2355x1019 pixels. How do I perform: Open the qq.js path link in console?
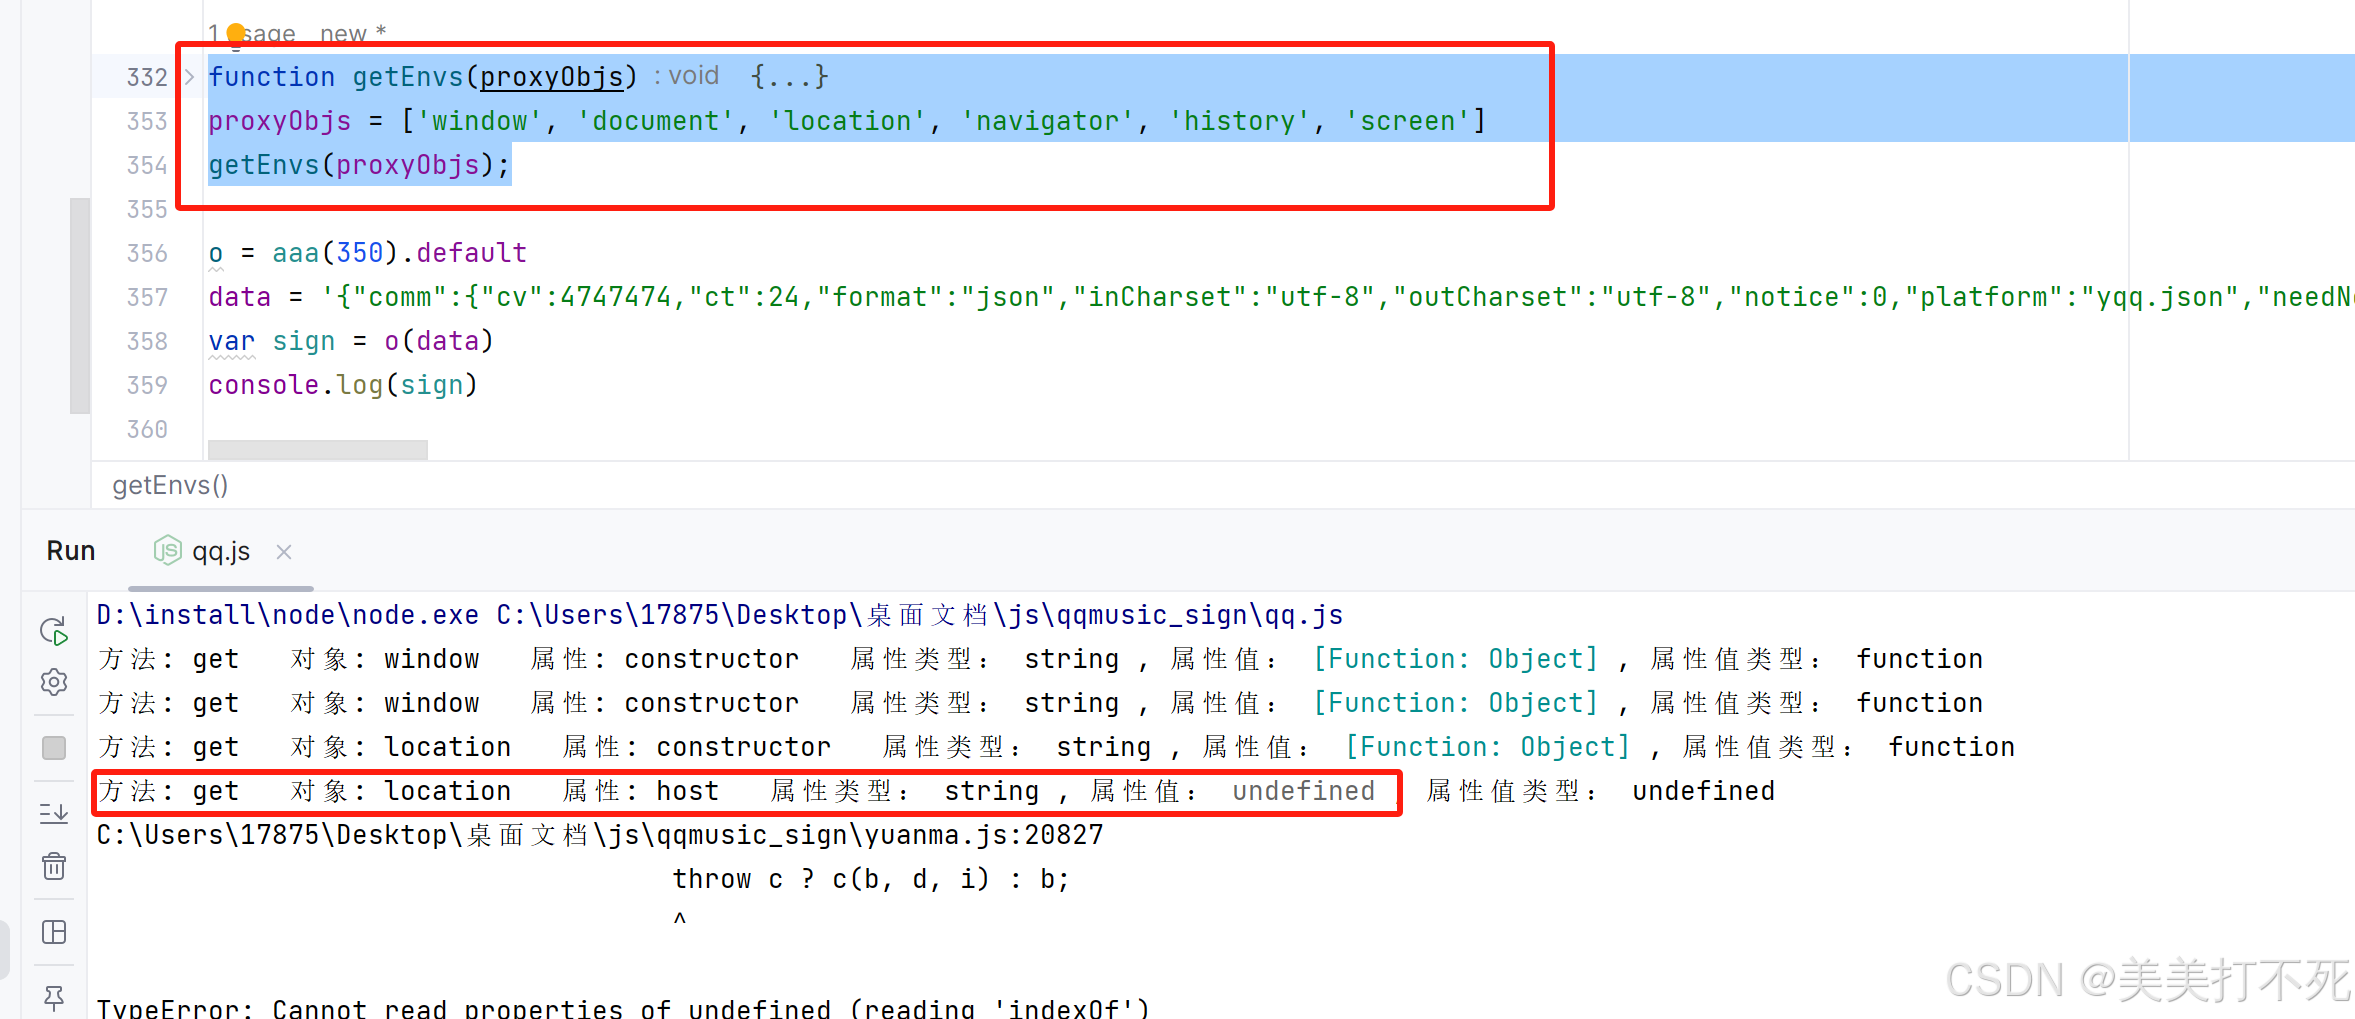[x=920, y=614]
